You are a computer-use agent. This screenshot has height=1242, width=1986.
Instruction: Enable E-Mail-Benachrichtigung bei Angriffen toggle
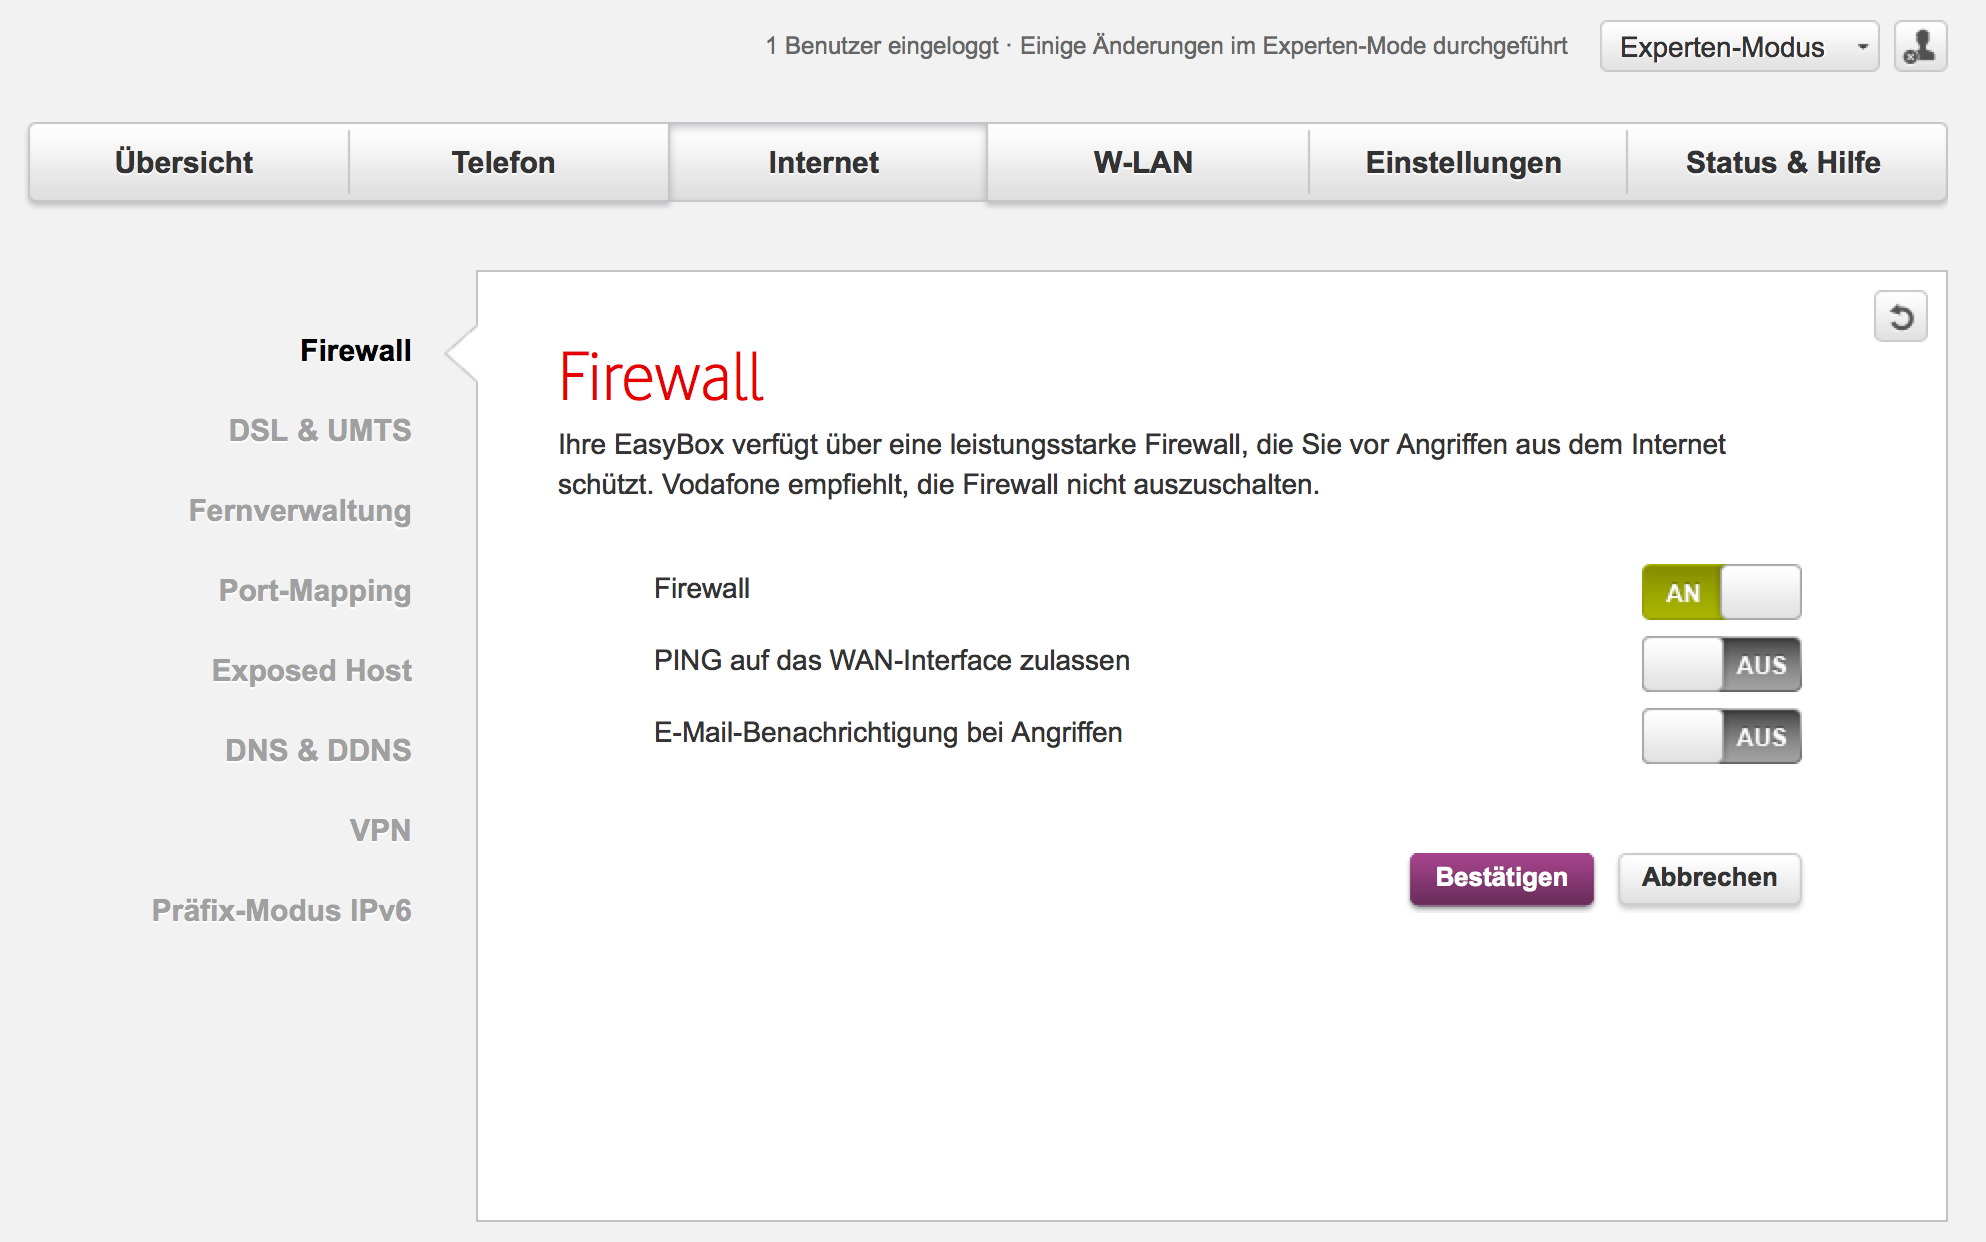(1721, 736)
